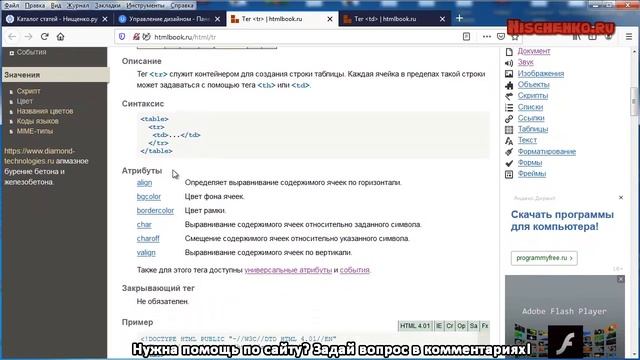Open the Журнал menu

(78, 5)
